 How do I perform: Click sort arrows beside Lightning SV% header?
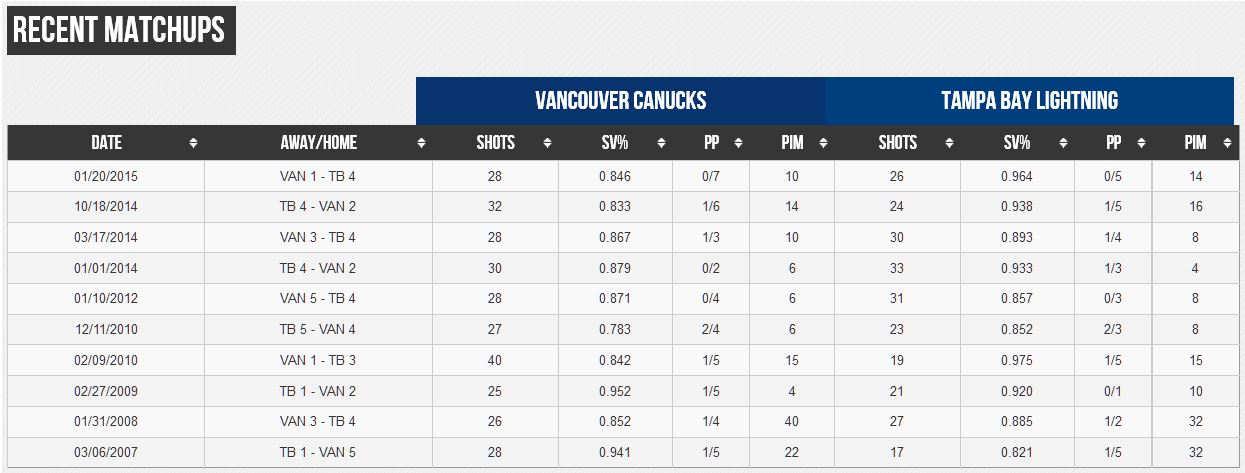pyautogui.click(x=1063, y=143)
